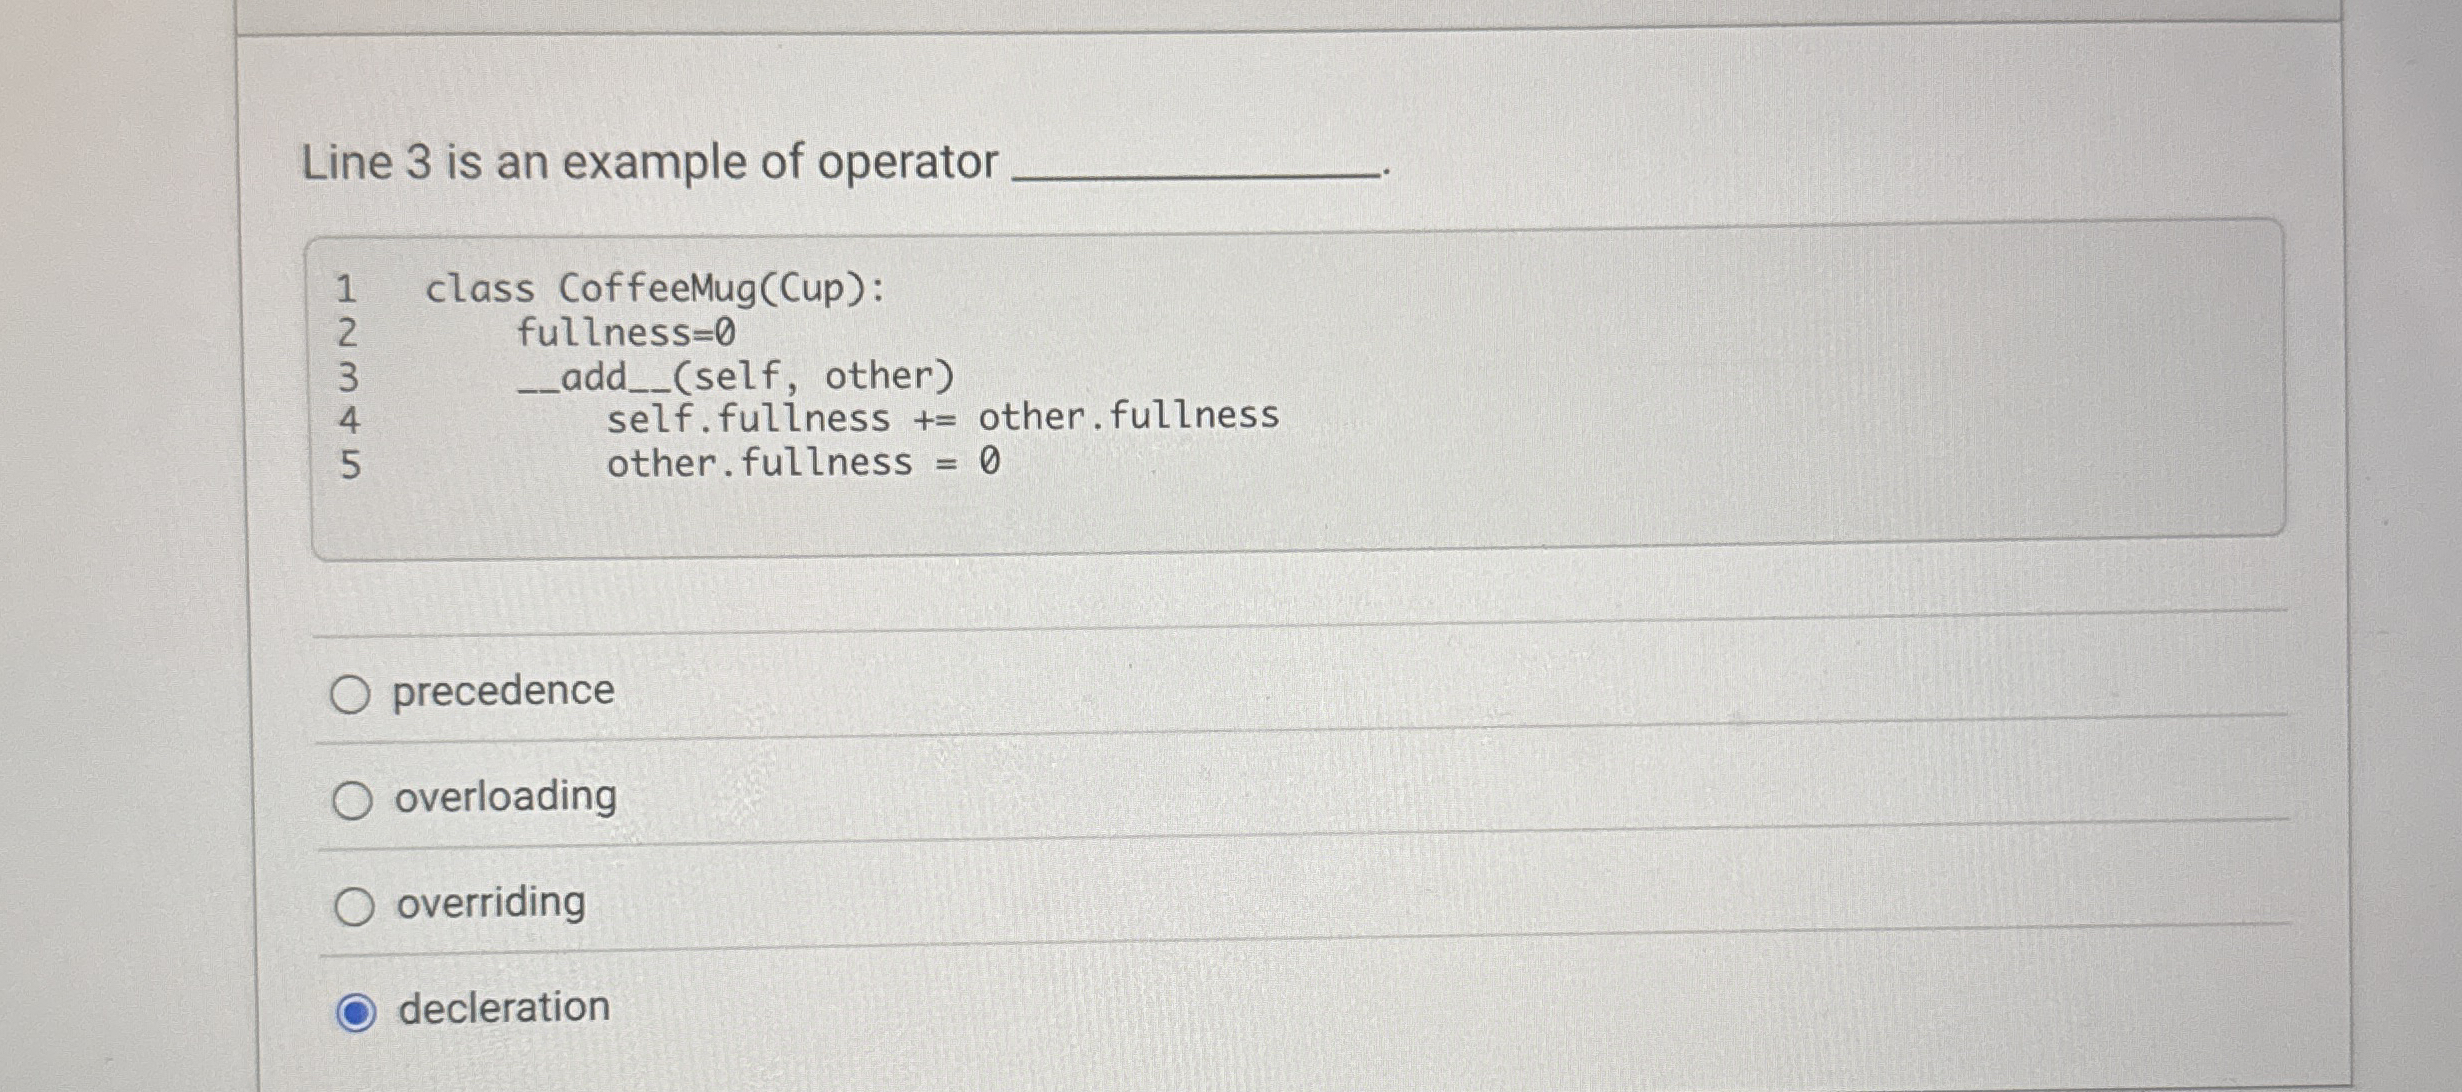The height and width of the screenshot is (1092, 2462).
Task: Click line 4 self.fullness += other.fullness
Action: click(940, 417)
